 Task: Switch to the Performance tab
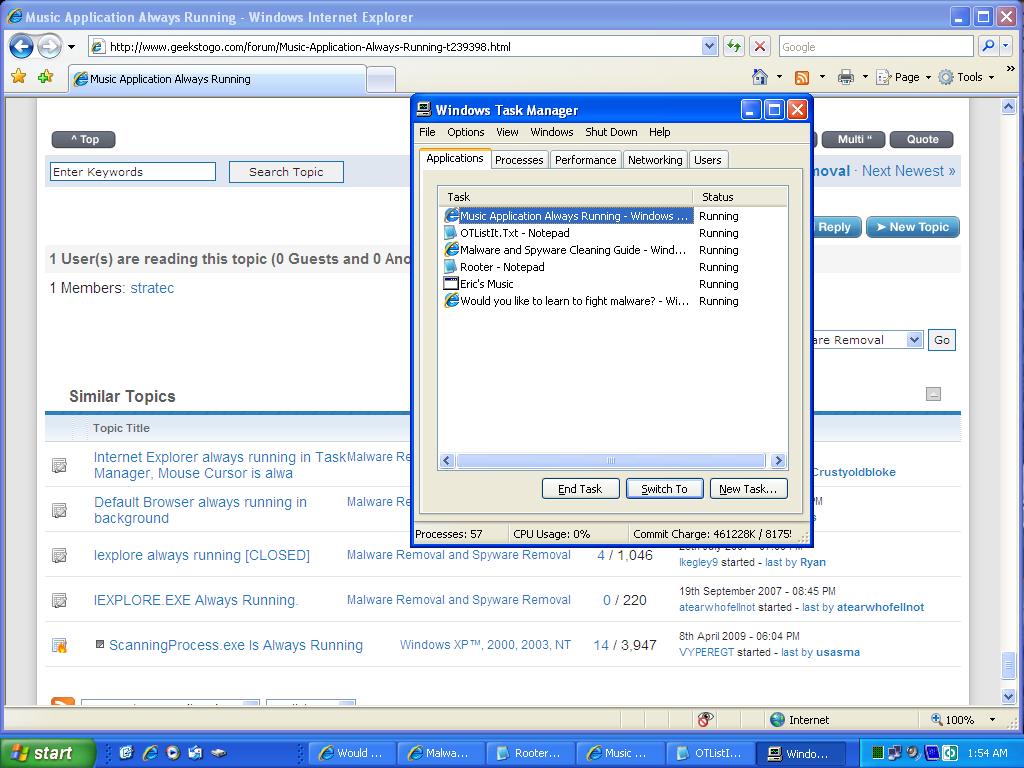click(x=585, y=160)
